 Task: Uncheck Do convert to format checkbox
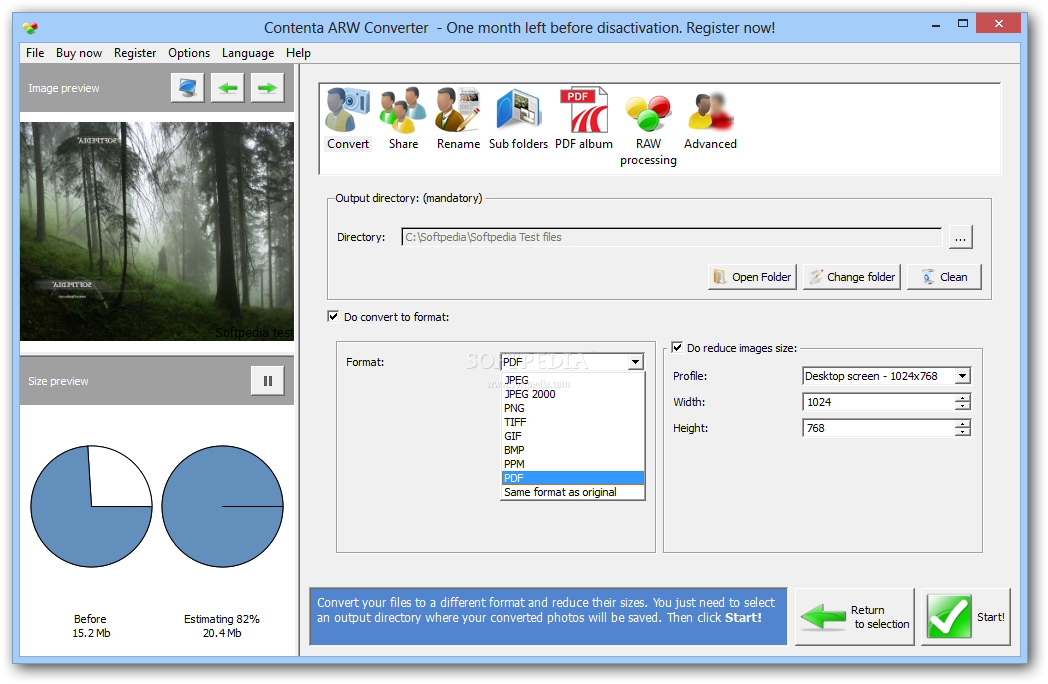click(333, 316)
